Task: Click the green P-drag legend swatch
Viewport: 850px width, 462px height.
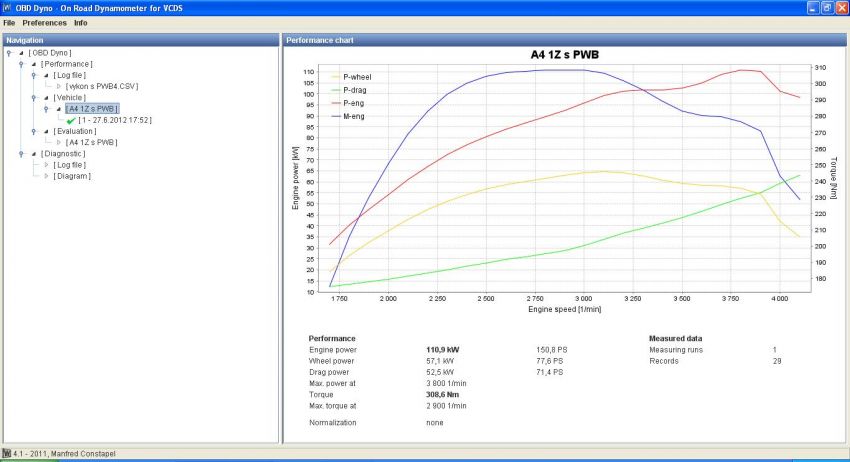Action: tap(336, 90)
